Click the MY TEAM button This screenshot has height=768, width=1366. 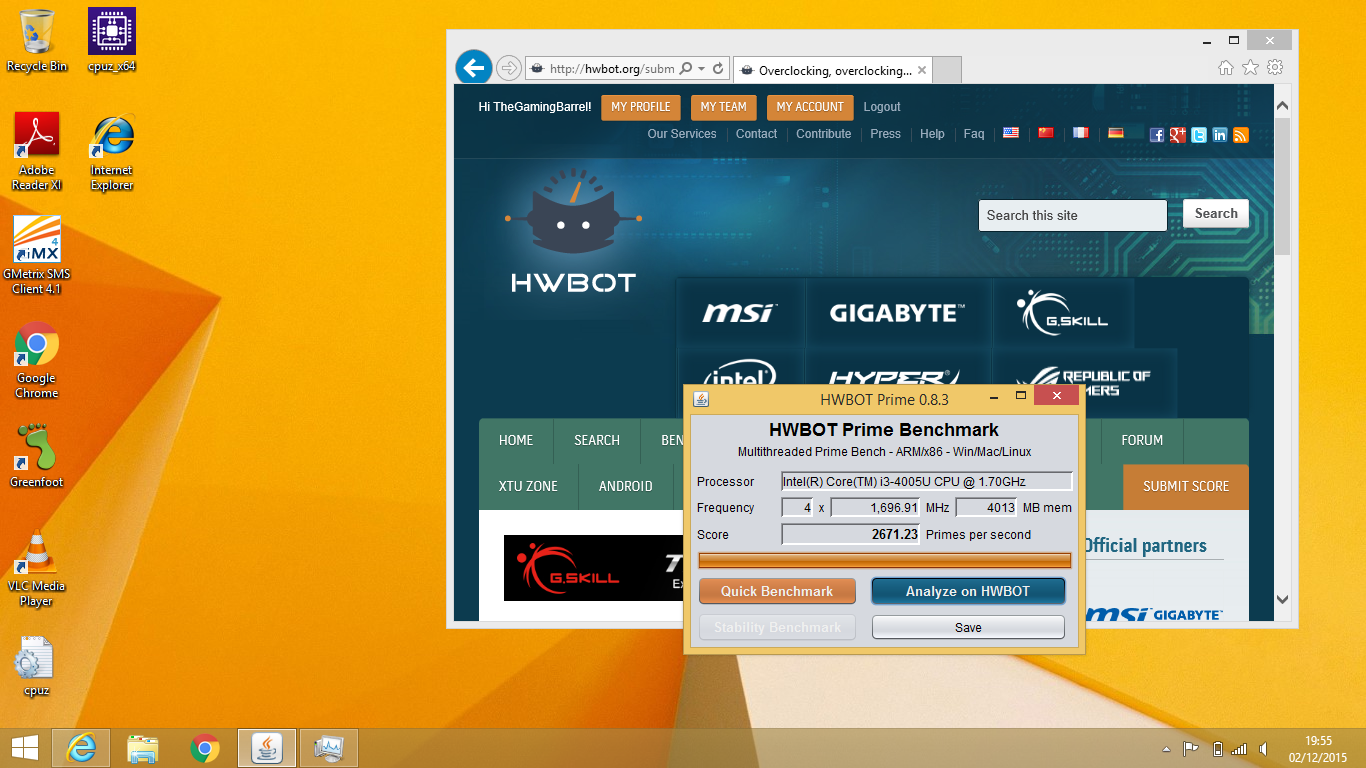pyautogui.click(x=723, y=107)
